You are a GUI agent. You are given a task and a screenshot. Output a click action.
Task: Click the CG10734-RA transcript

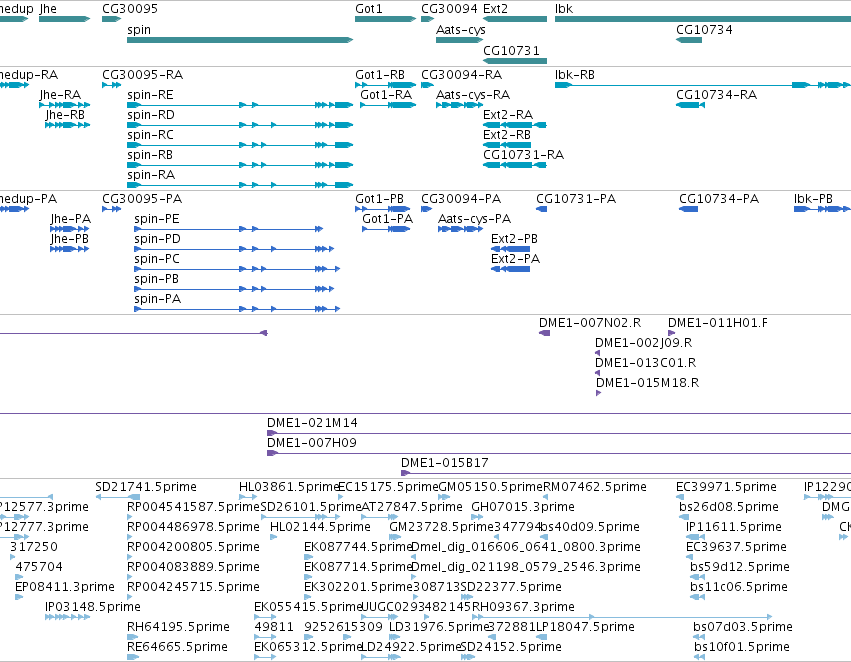(x=690, y=105)
